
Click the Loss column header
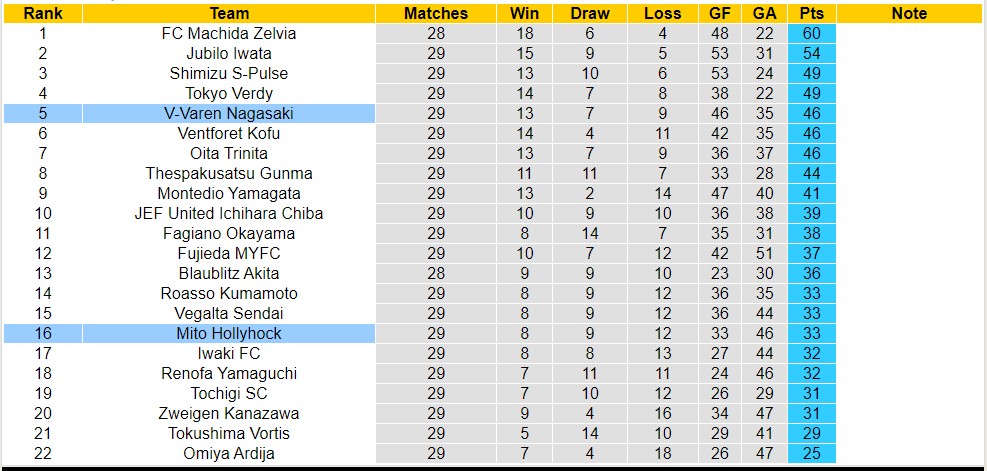click(663, 13)
